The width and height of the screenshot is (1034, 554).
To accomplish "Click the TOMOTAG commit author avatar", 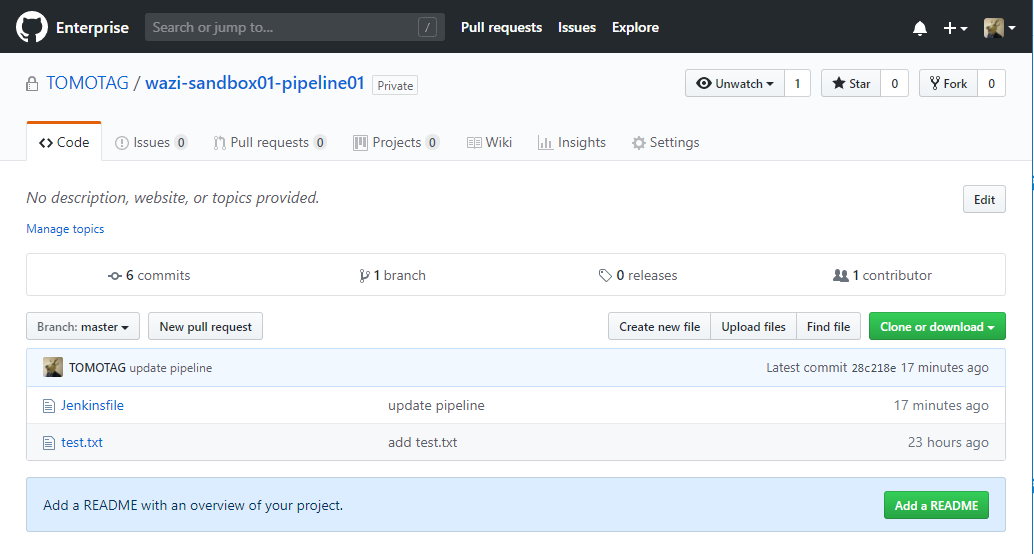I will click(53, 367).
